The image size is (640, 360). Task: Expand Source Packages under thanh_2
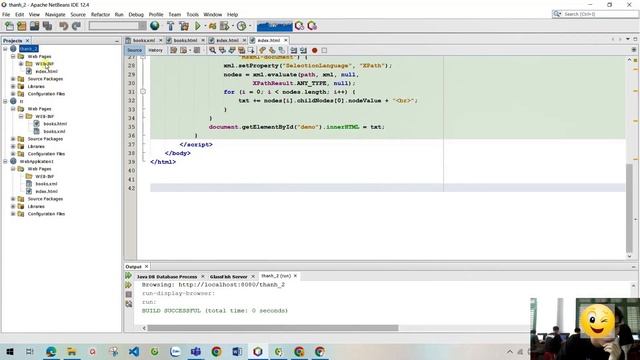13,79
